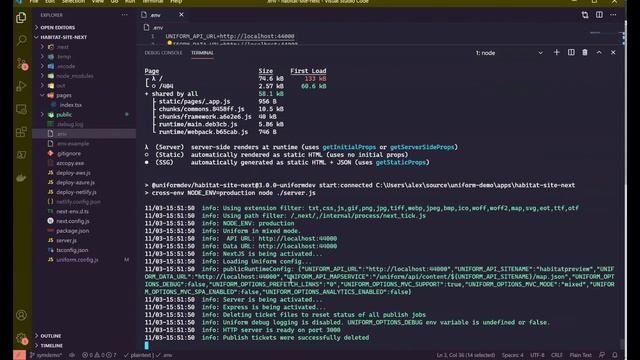The height and width of the screenshot is (360, 640).
Task: Open Explorer views and more actions menu
Action: pos(124,15)
